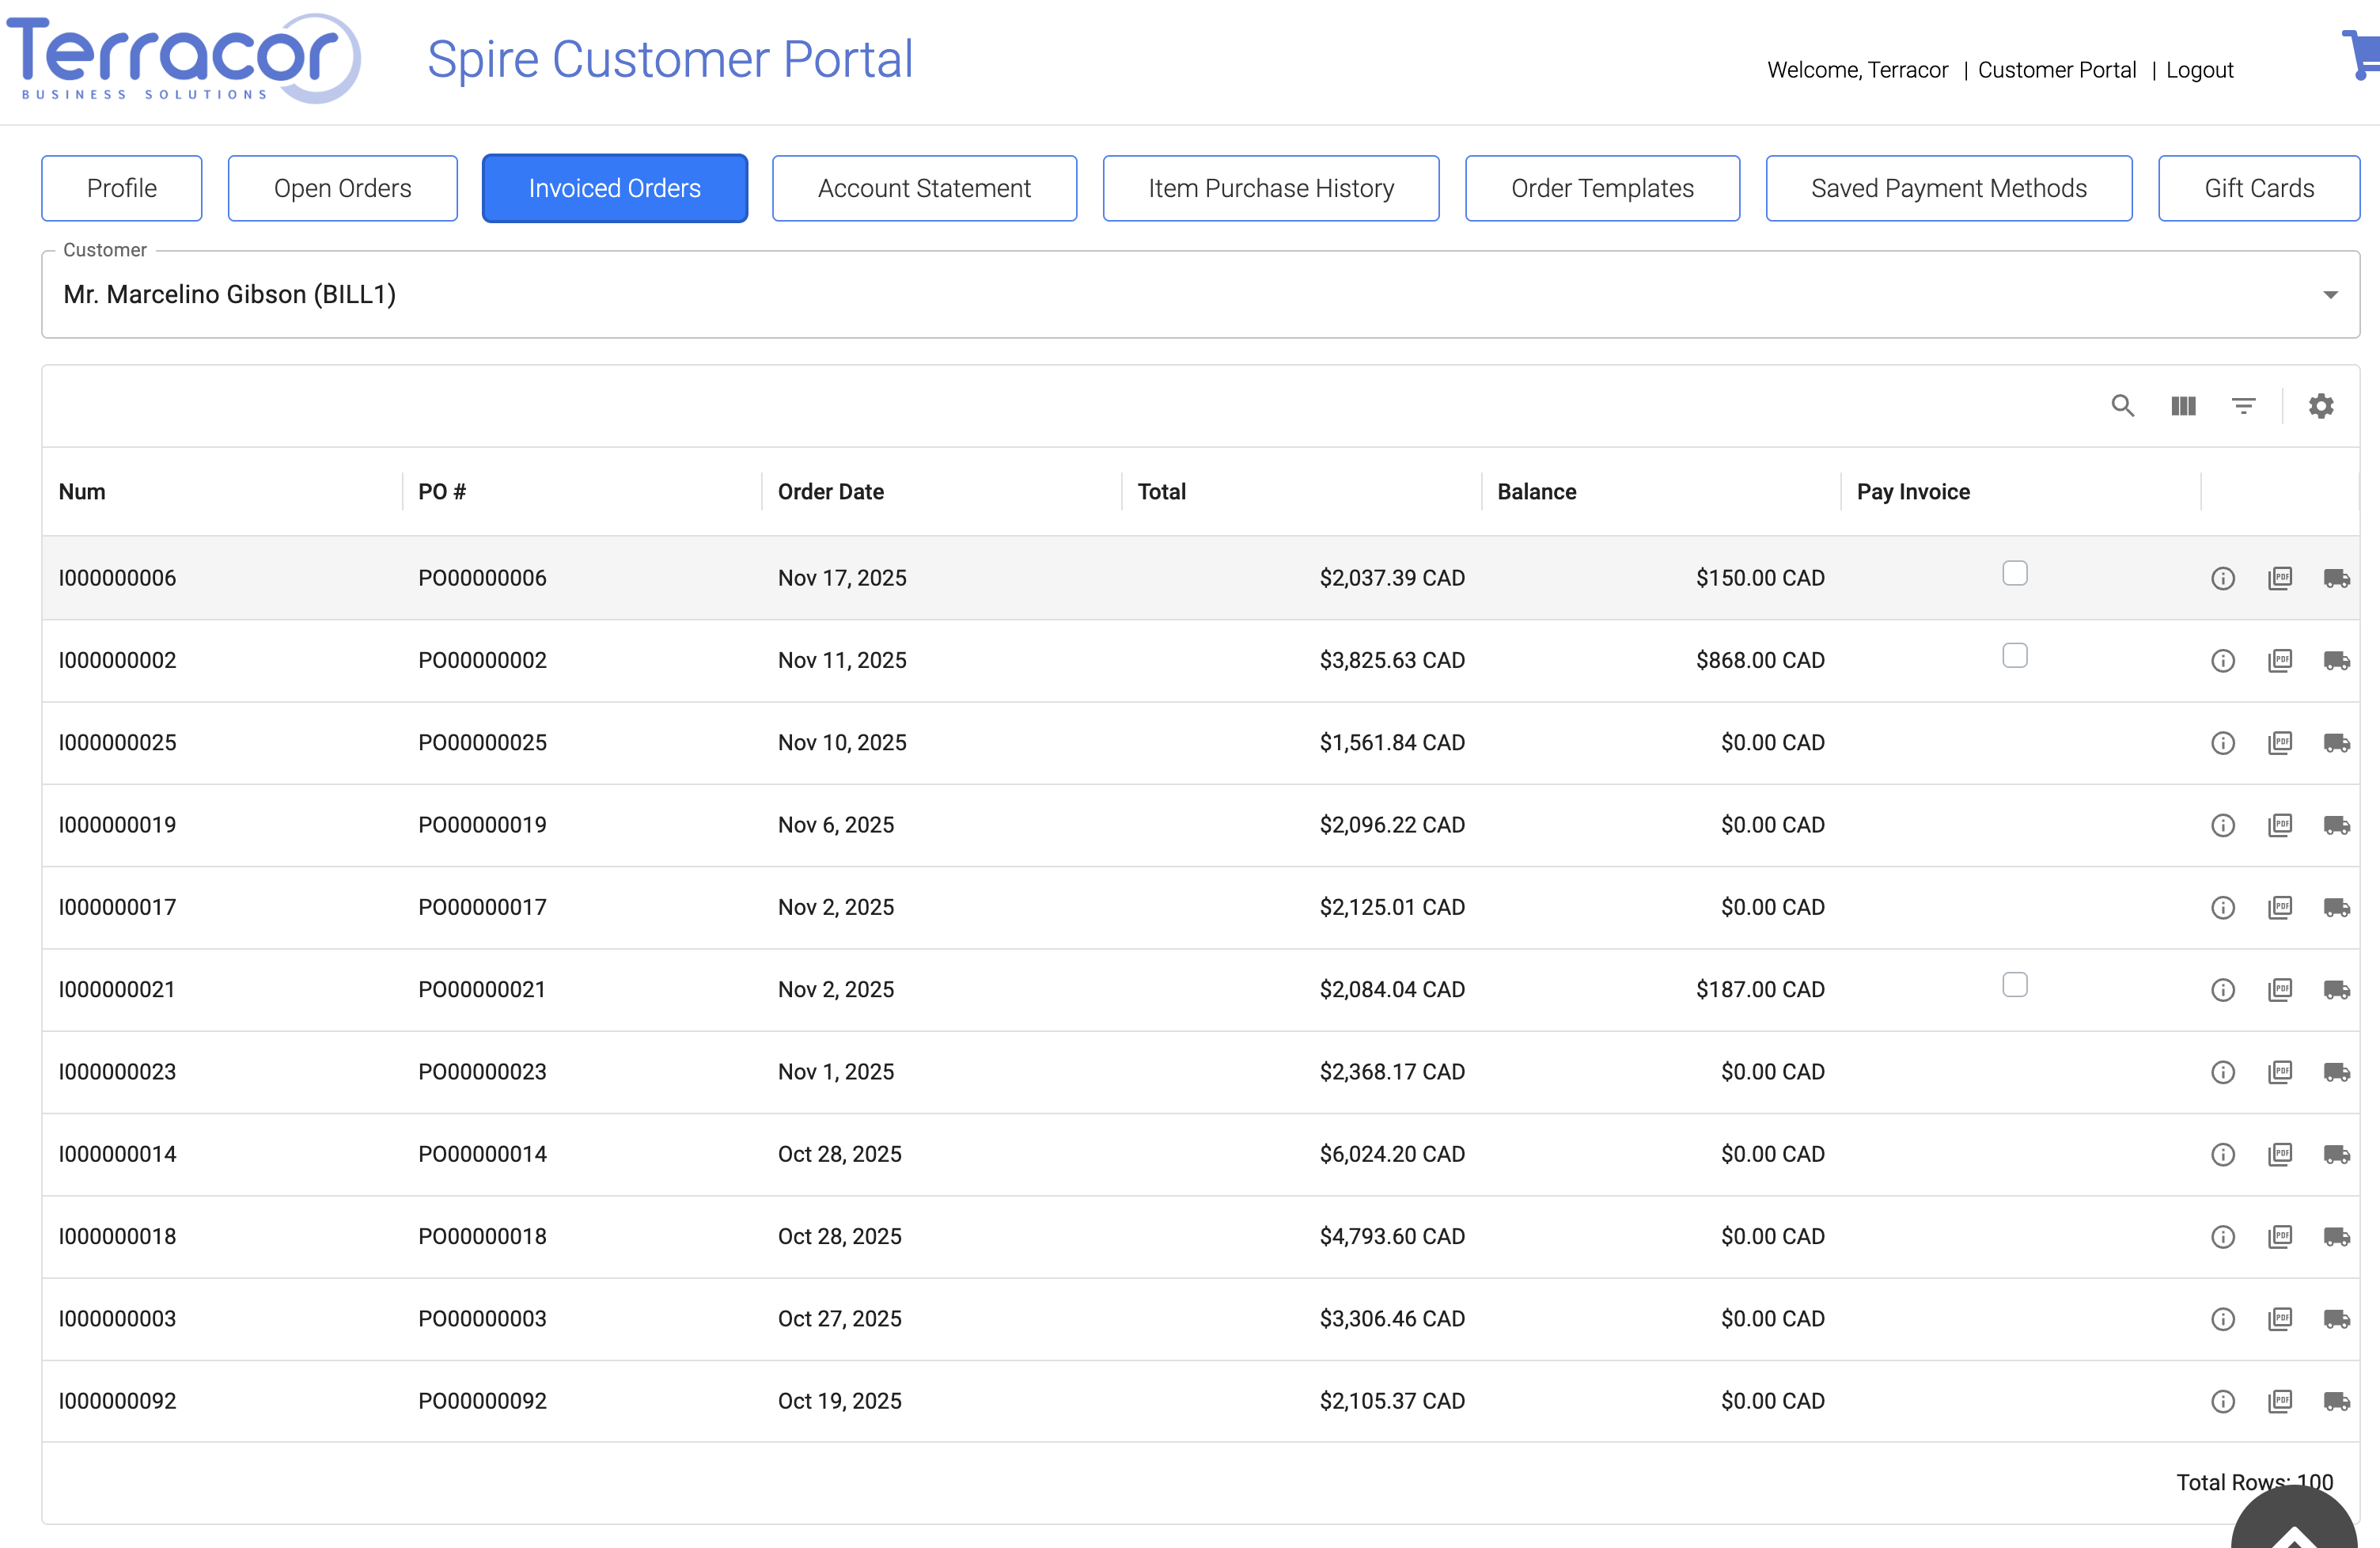Open the Account Statement tab
The image size is (2380, 1548).
tap(924, 188)
